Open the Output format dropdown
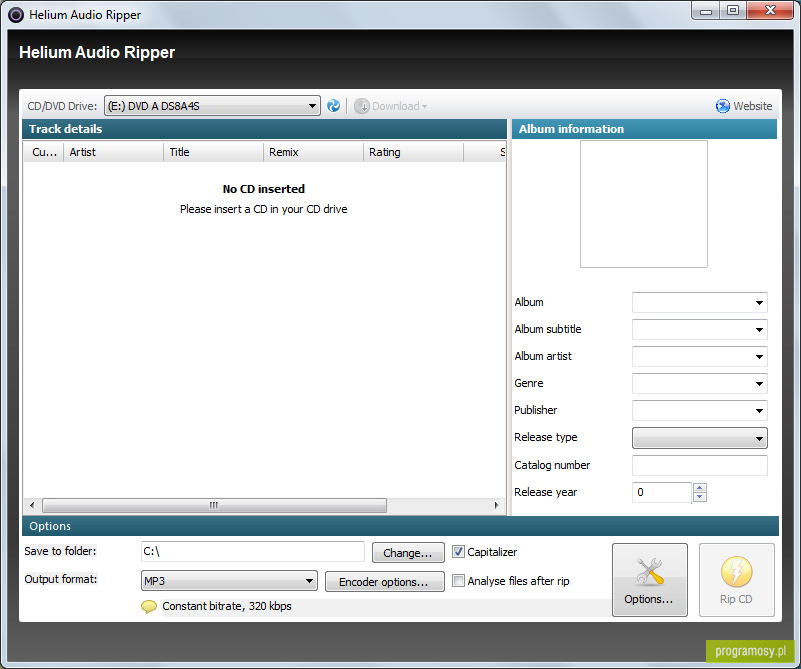801x669 pixels. click(x=229, y=581)
